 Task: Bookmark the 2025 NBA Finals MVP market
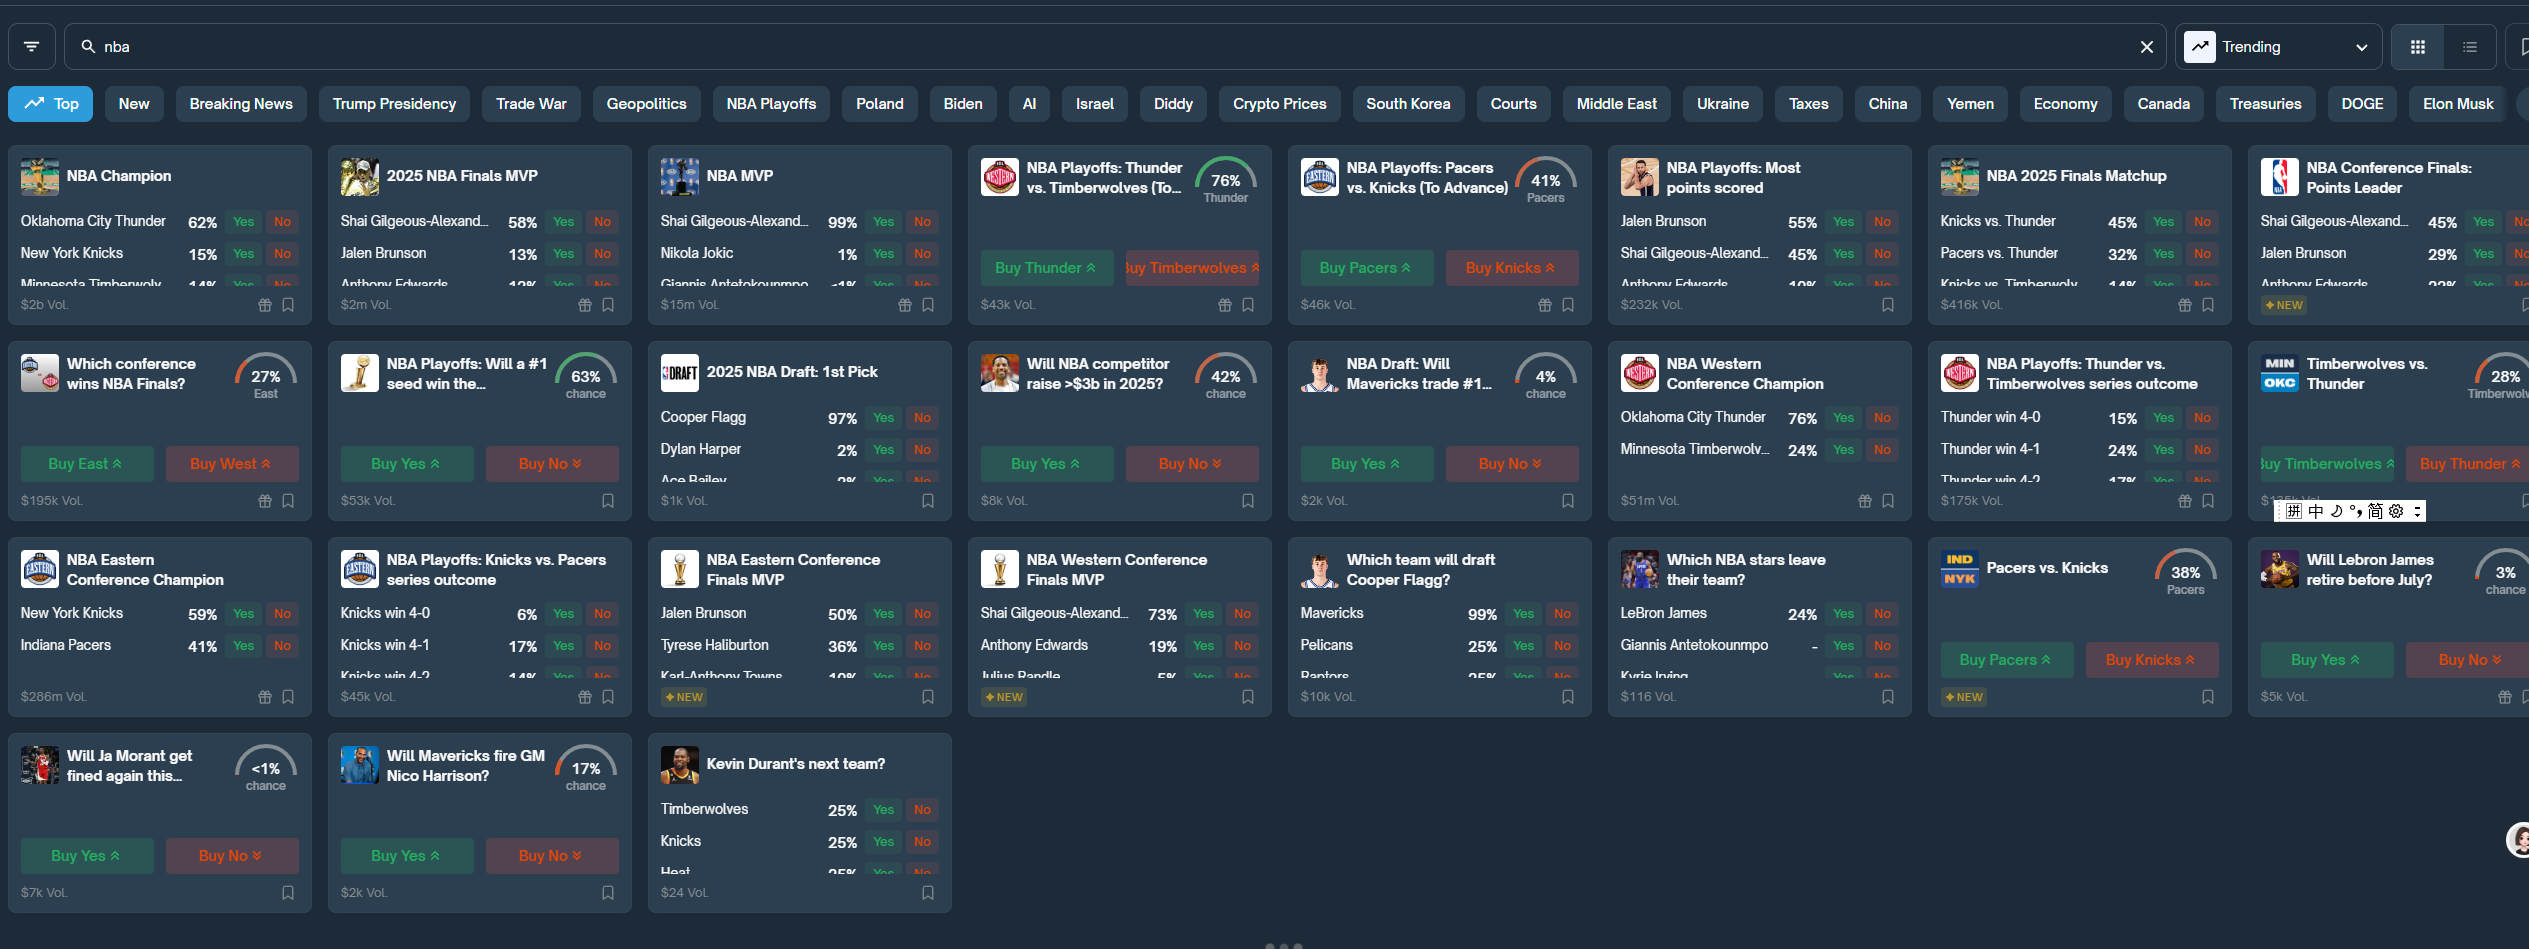coord(608,305)
